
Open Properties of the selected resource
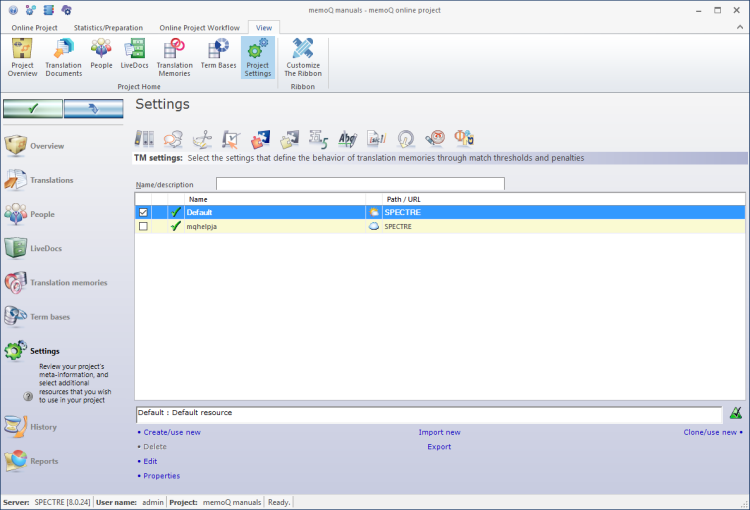[161, 476]
